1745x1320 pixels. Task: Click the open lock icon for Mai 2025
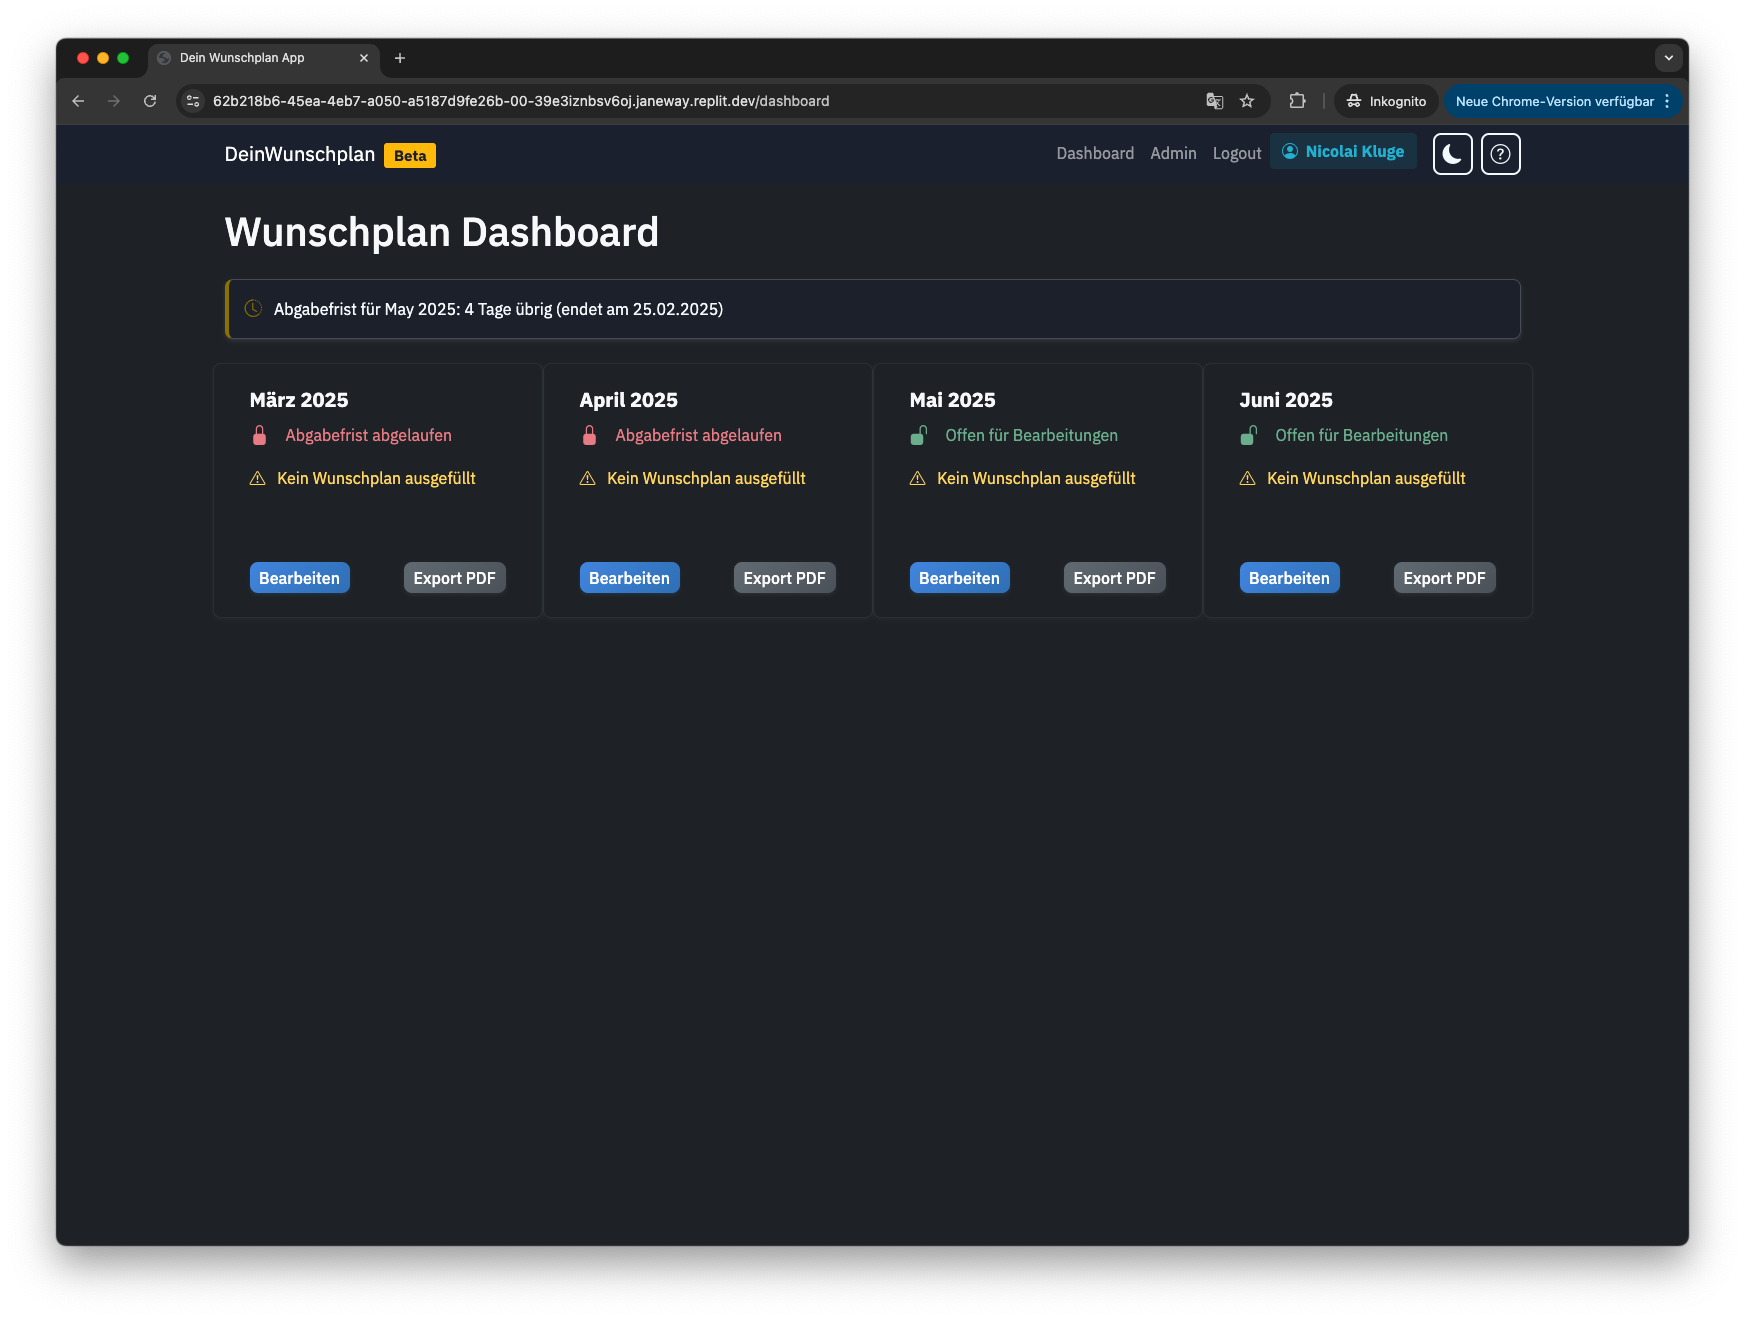coord(919,435)
